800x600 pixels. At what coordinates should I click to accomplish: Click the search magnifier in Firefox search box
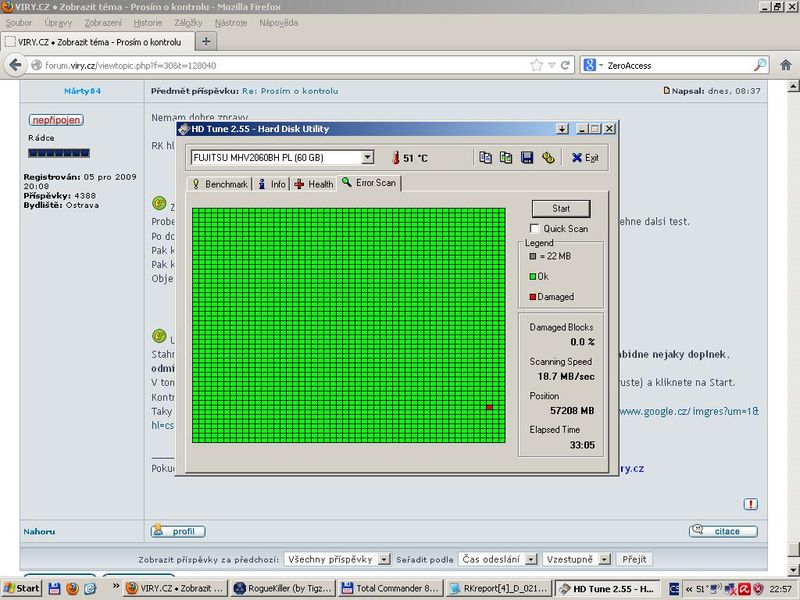pyautogui.click(x=760, y=65)
